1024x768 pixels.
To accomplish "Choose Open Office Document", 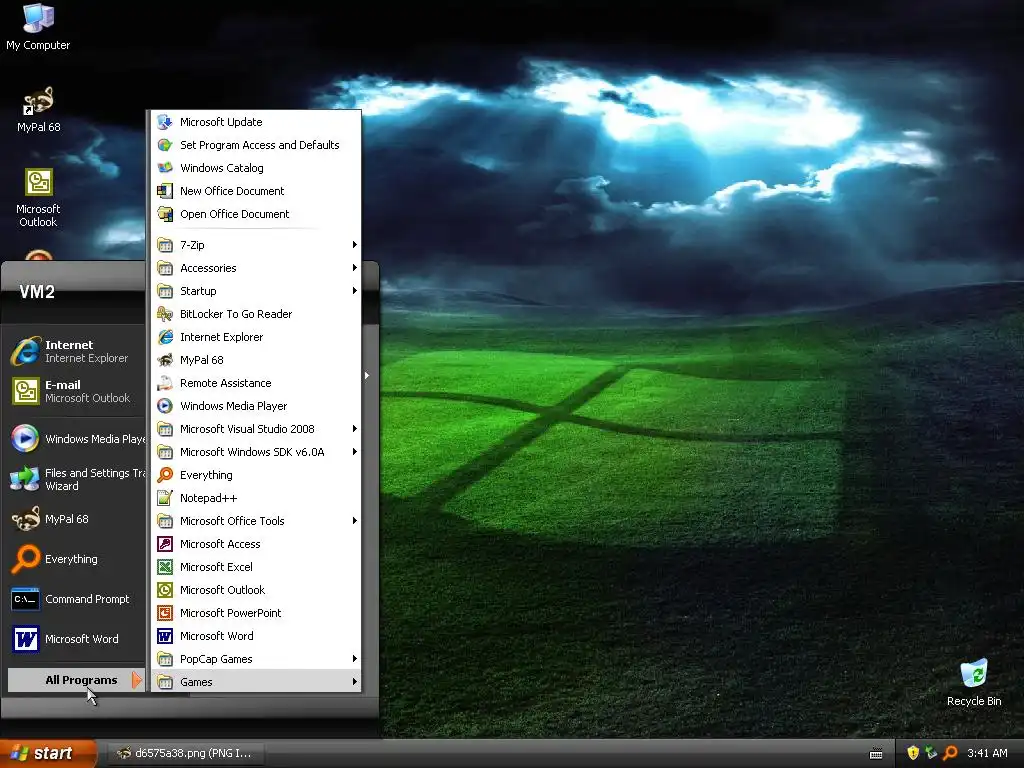I will click(255, 214).
